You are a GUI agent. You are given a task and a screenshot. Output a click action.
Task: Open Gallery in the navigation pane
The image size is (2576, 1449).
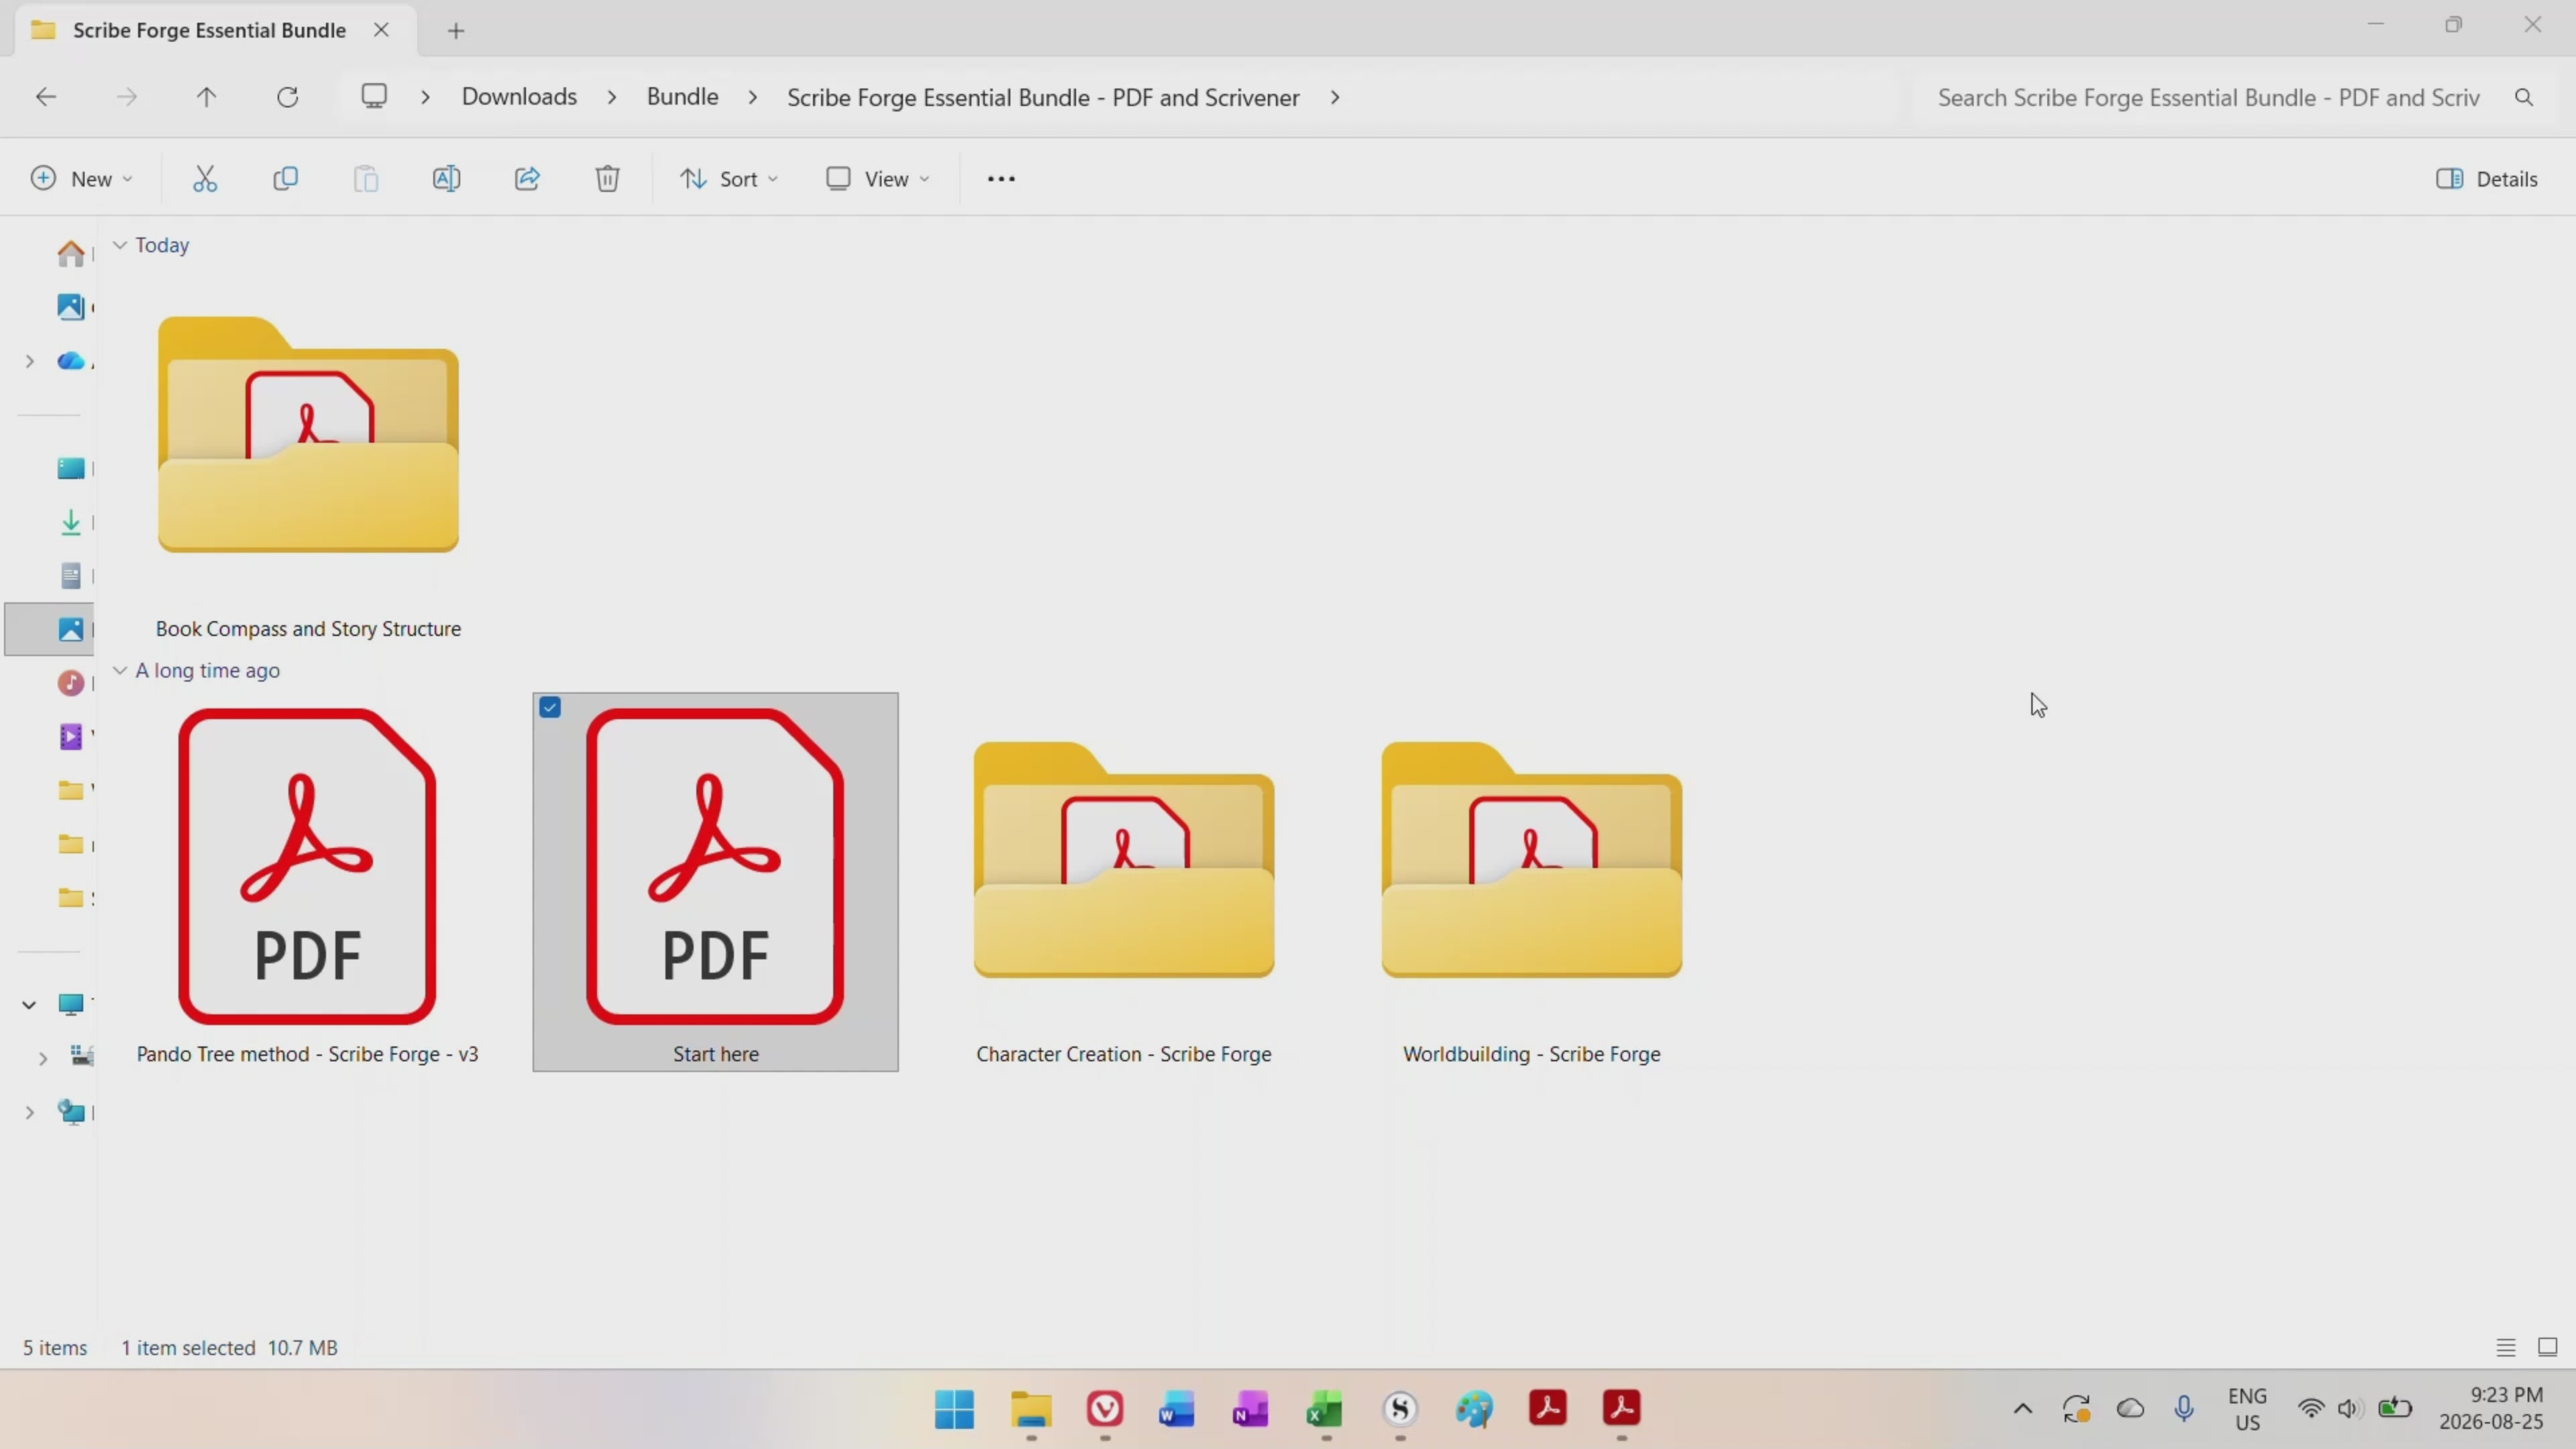(x=70, y=307)
